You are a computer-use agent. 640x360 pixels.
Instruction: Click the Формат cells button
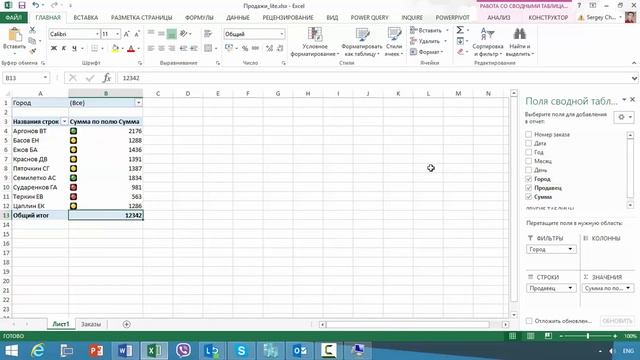(427, 52)
